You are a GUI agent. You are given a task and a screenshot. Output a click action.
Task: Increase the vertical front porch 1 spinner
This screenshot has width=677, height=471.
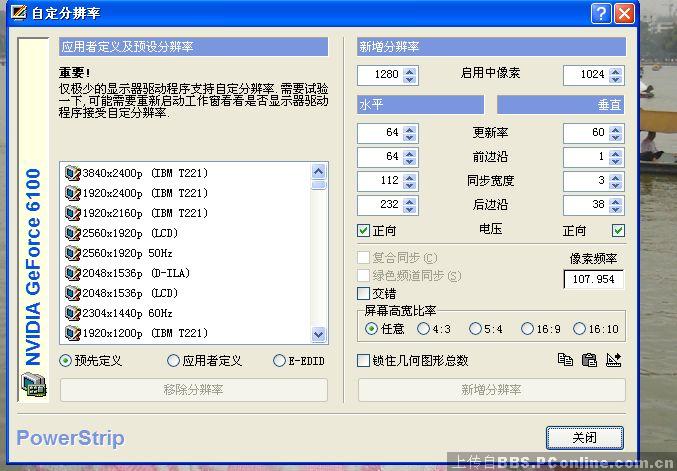(616, 153)
